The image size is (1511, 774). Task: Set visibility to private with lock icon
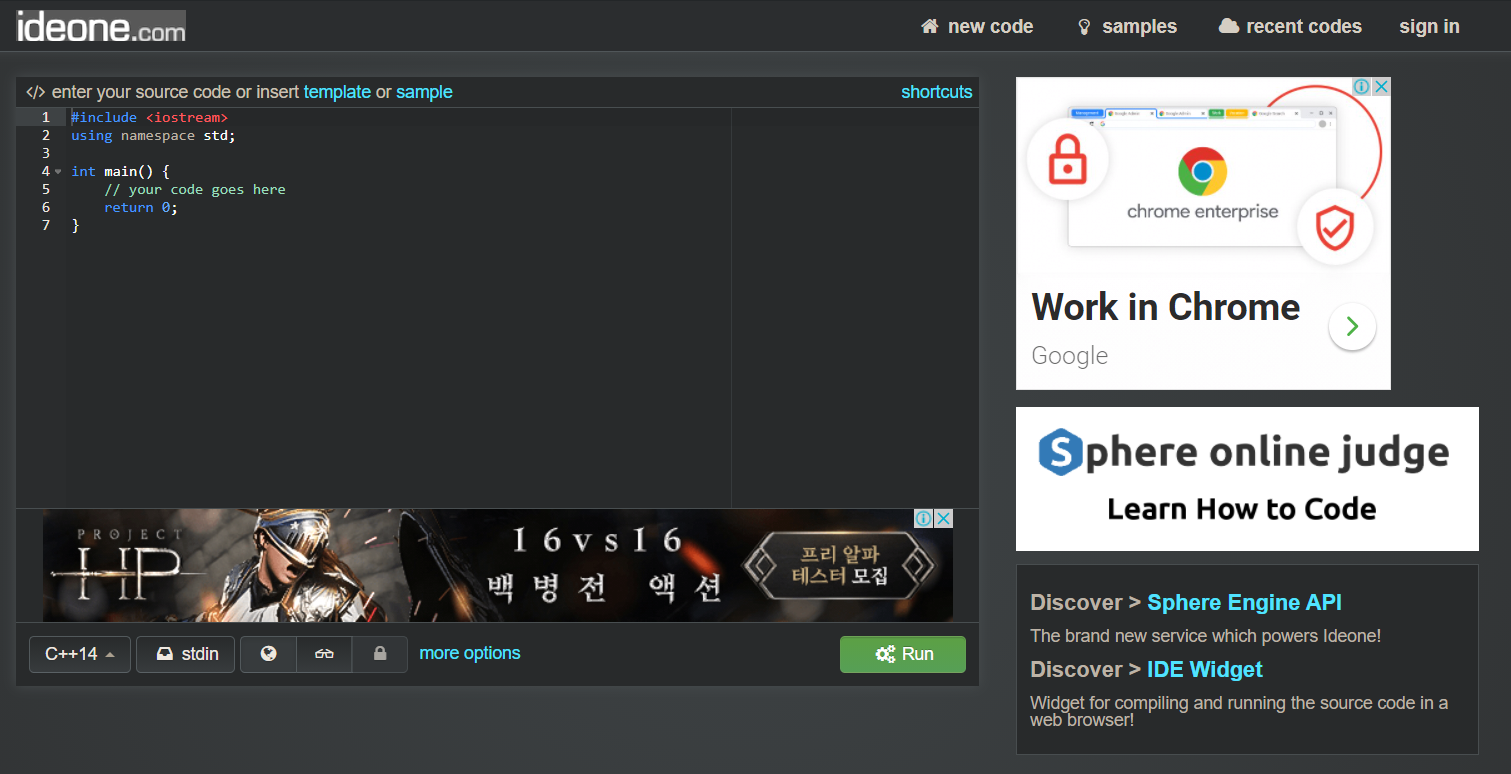pos(380,654)
